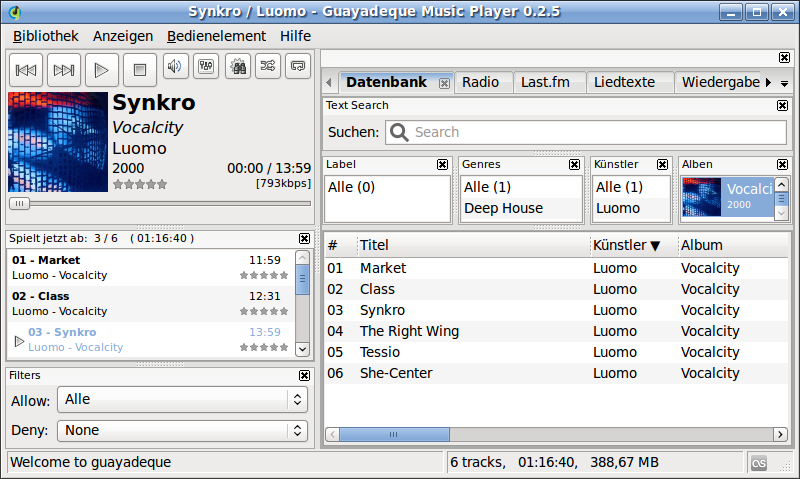Select the Vocalcity album thumbnail
Image resolution: width=800 pixels, height=479 pixels.
(702, 197)
